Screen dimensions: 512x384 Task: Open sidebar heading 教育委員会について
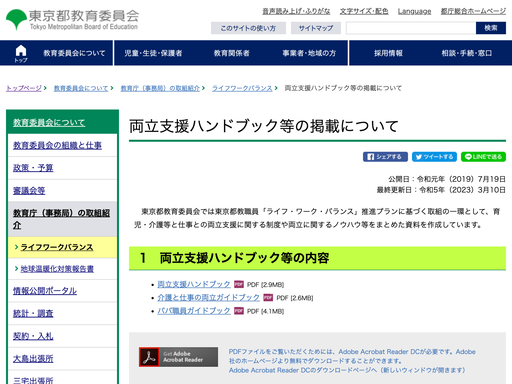click(x=49, y=123)
